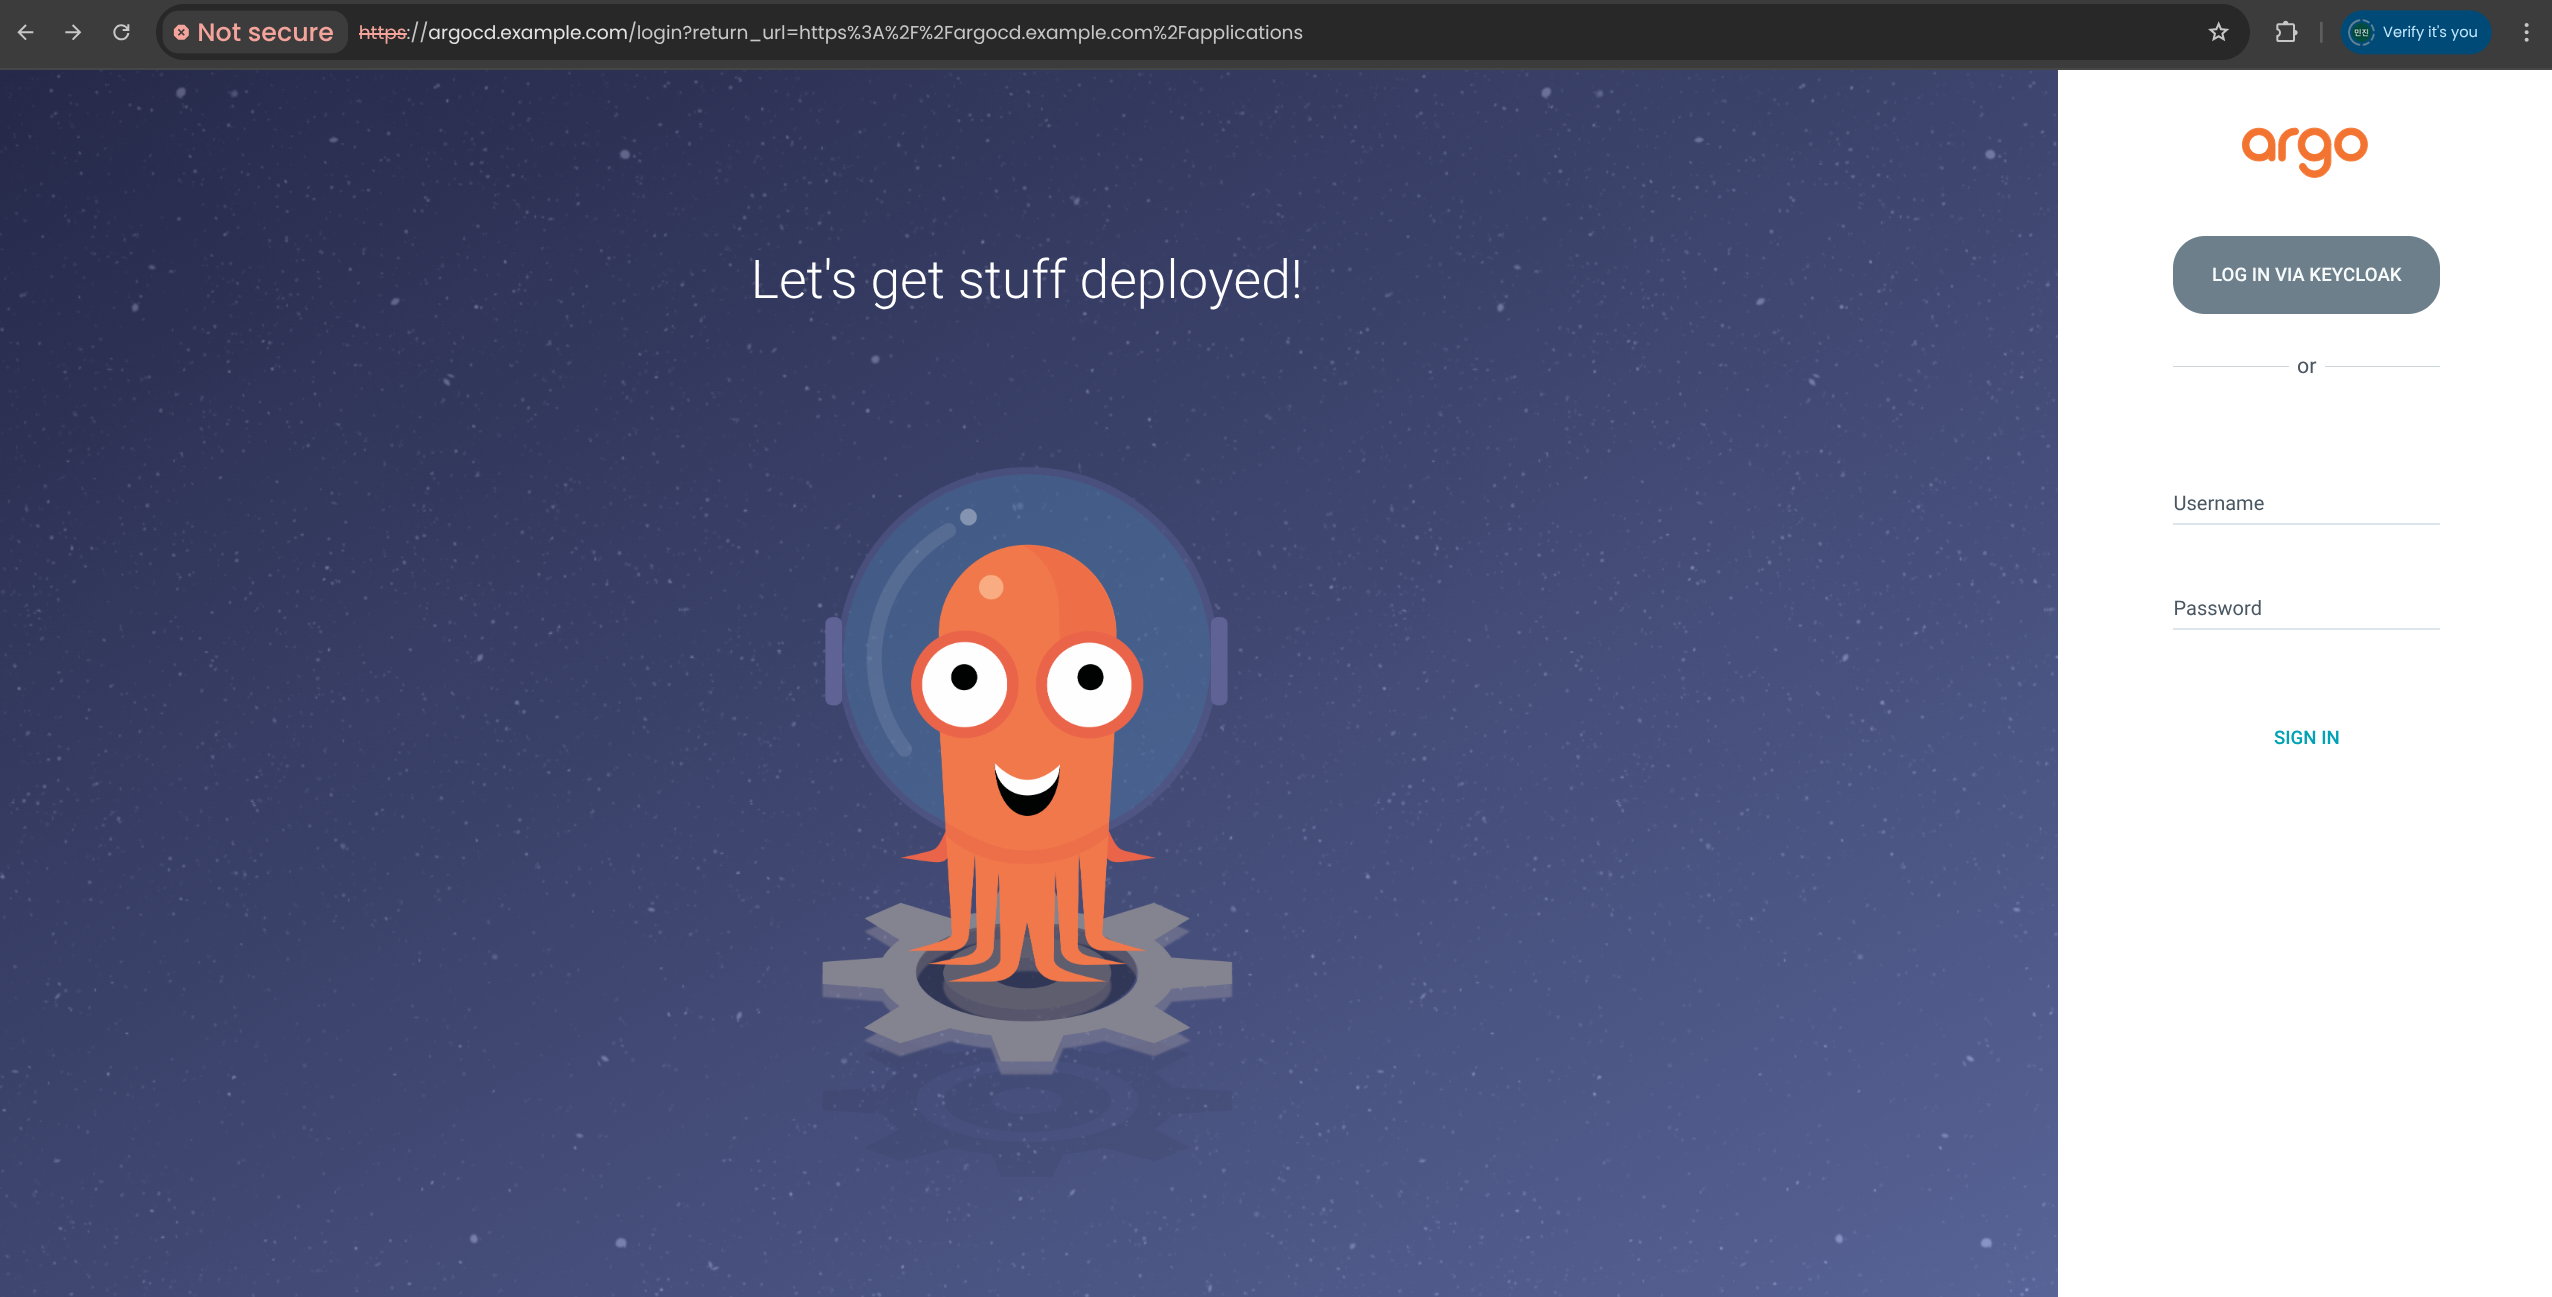The image size is (2552, 1297).
Task: Click the crossed-out https text in URL
Action: point(383,32)
